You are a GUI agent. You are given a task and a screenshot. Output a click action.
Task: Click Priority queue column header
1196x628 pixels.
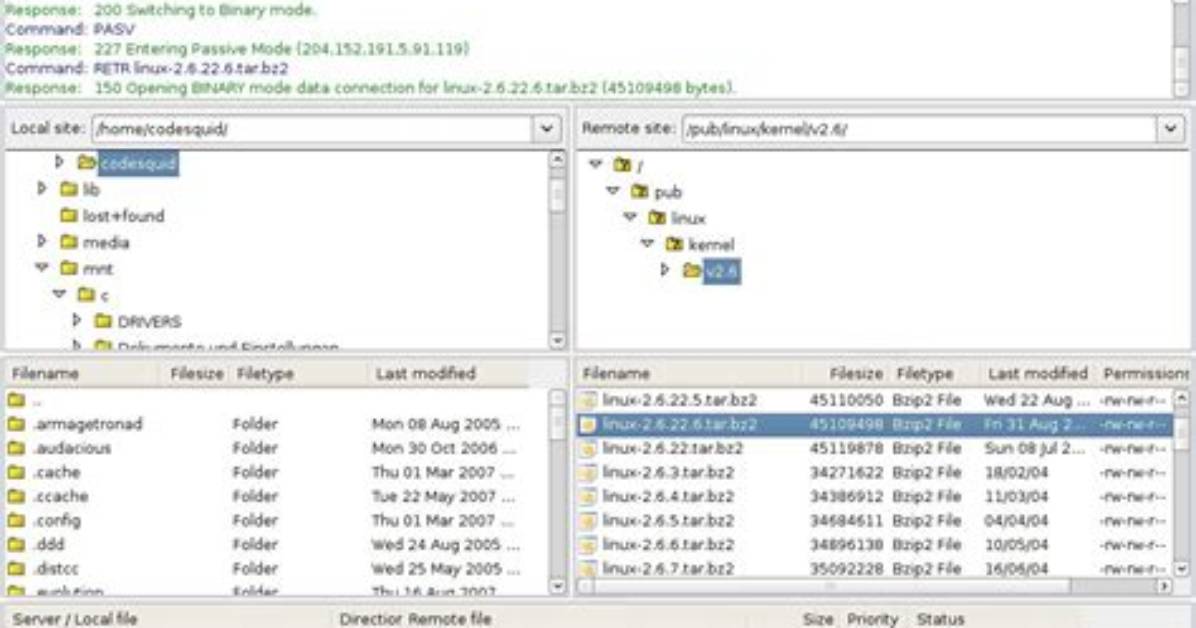click(x=873, y=619)
